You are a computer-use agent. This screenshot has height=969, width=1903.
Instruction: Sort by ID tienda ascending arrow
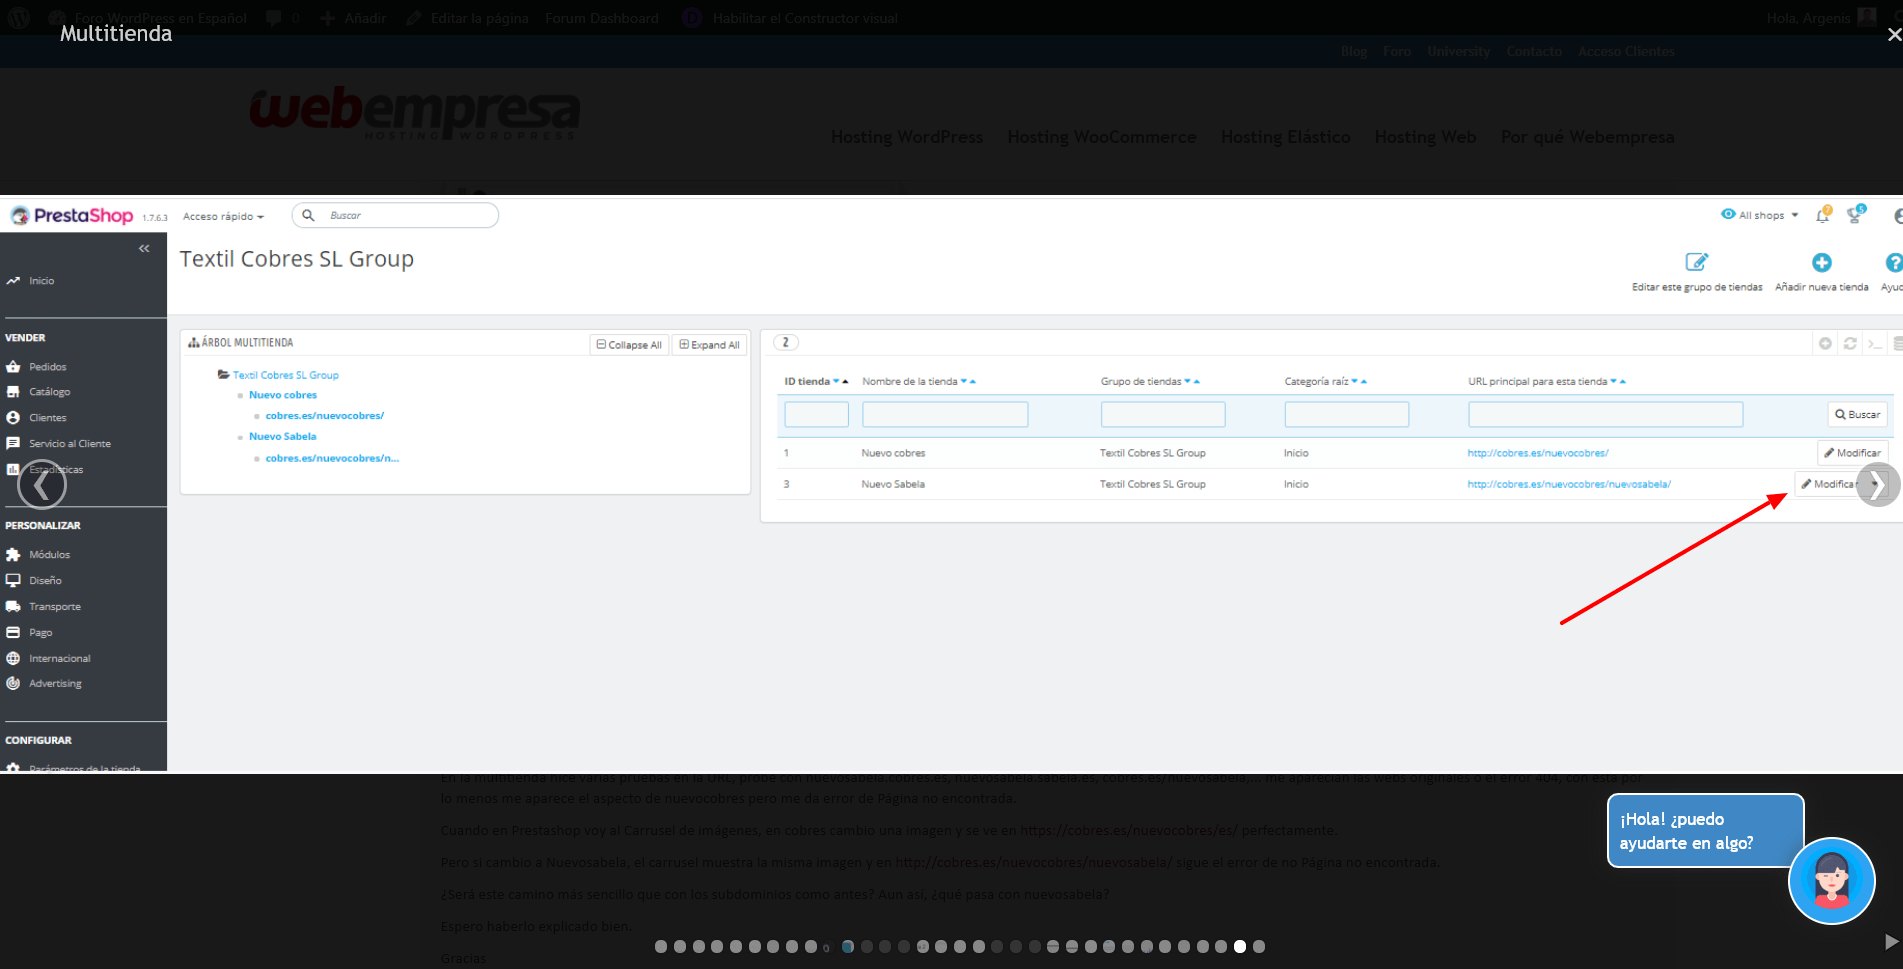coord(846,382)
